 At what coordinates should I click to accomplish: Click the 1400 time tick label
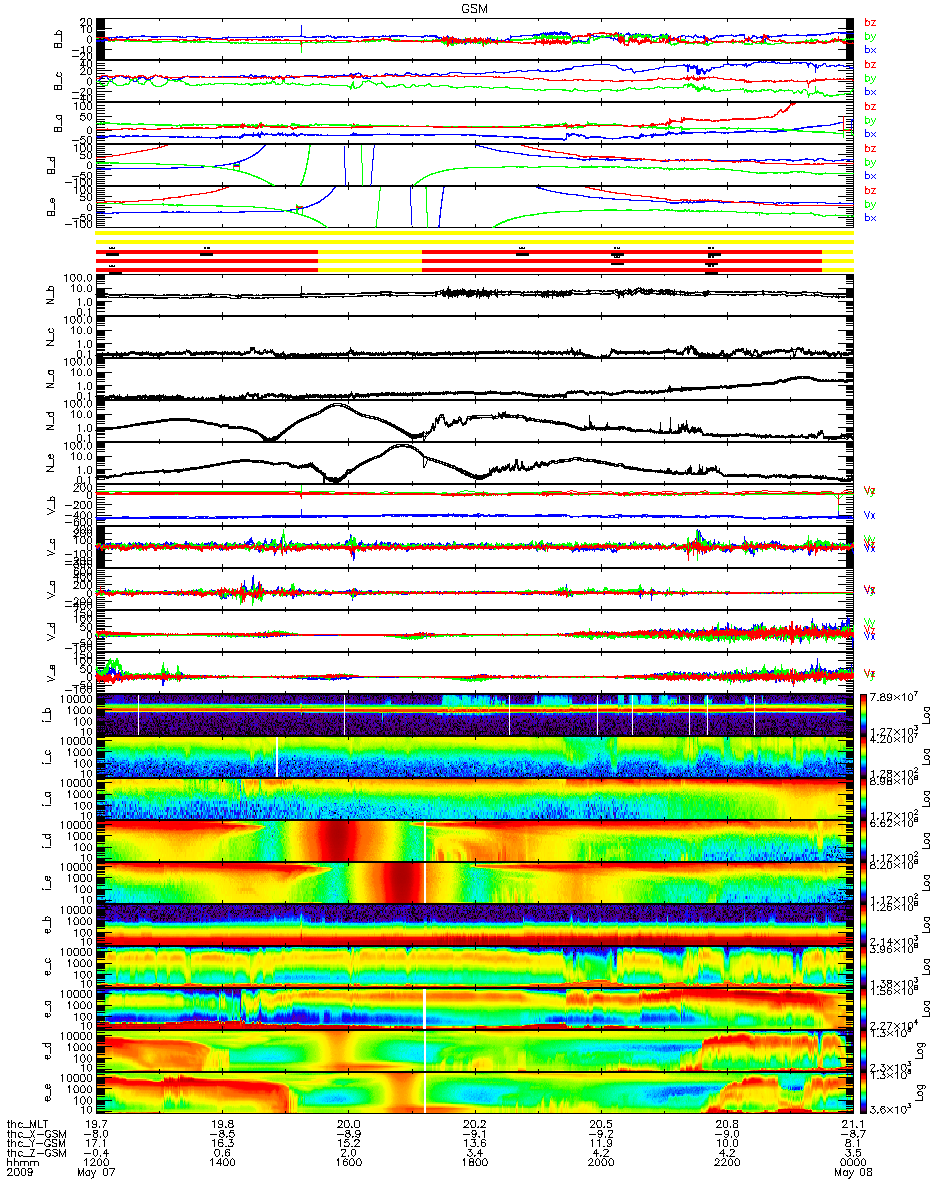click(x=223, y=1164)
